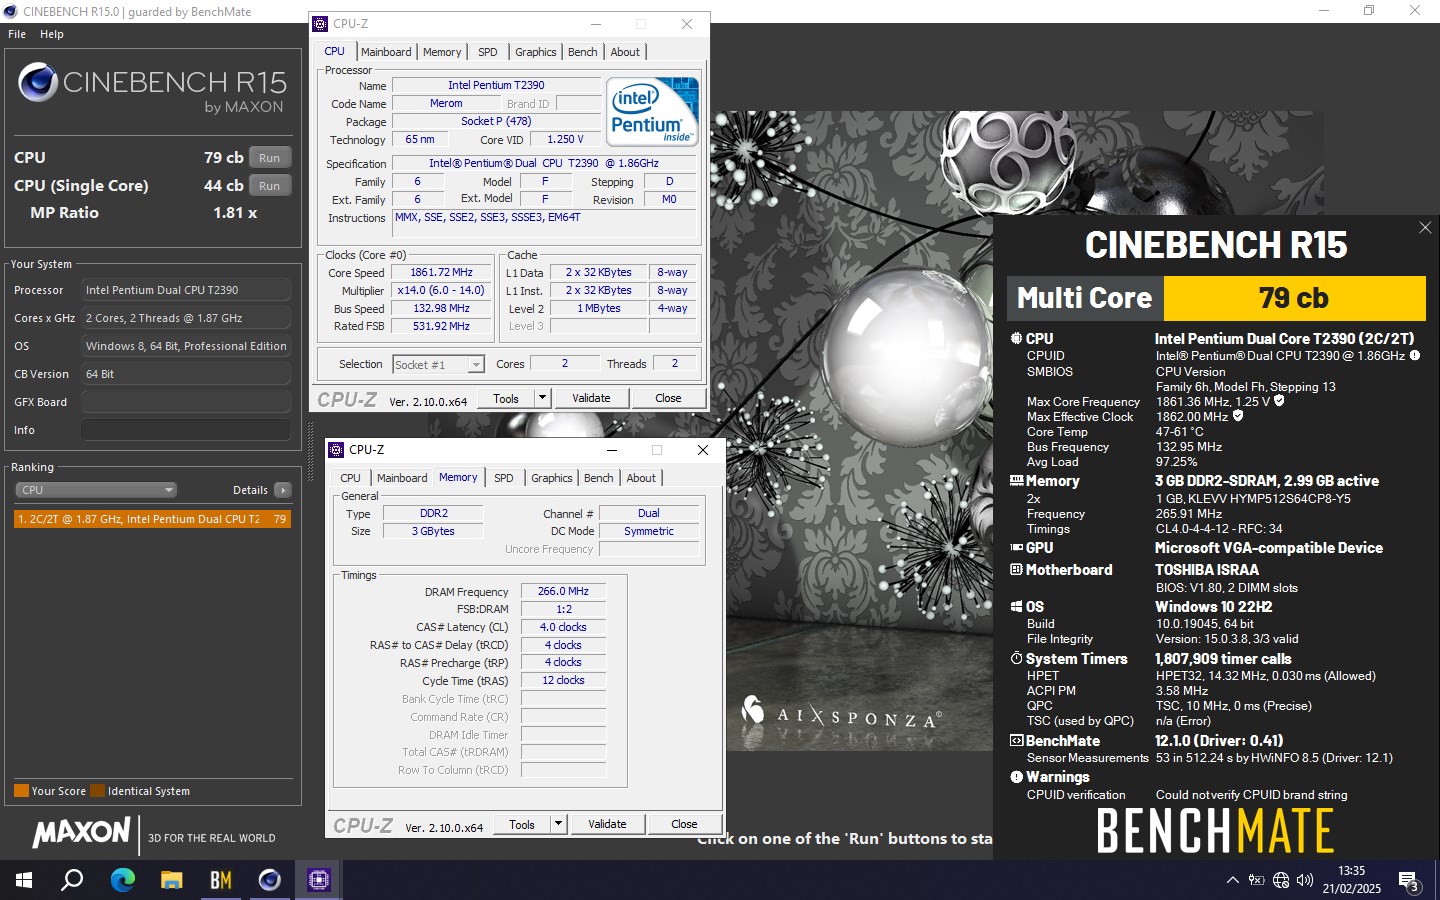Open File Explorer from taskbar

pos(171,880)
